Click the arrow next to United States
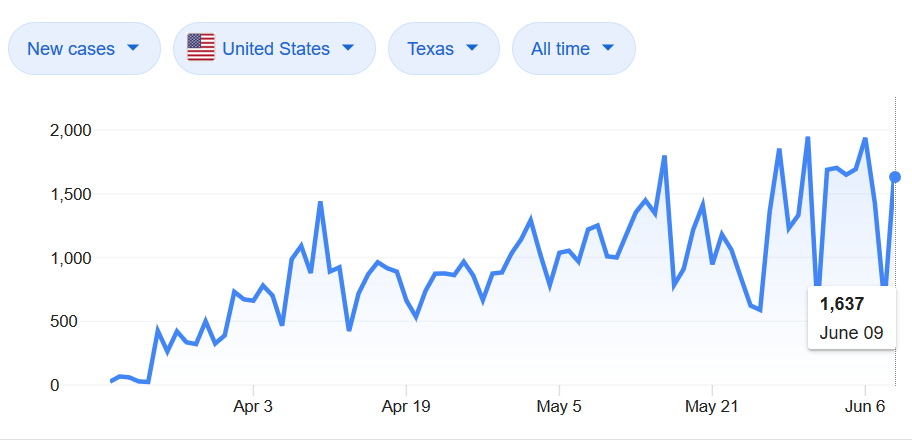 point(348,48)
